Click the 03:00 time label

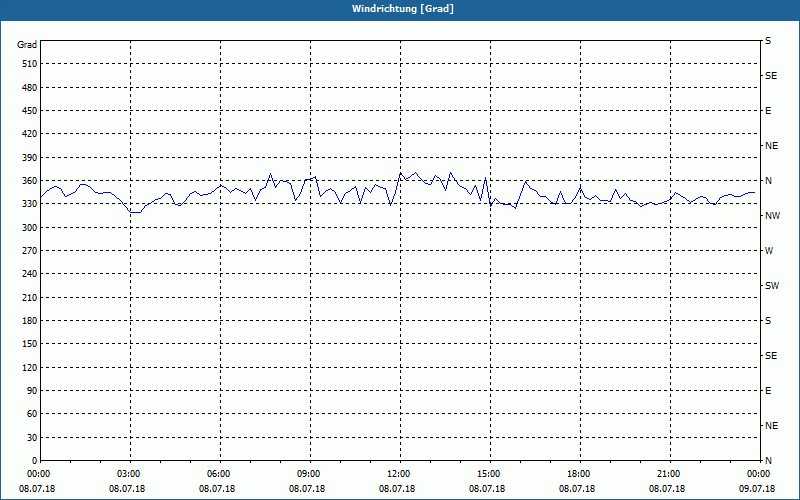[130, 474]
